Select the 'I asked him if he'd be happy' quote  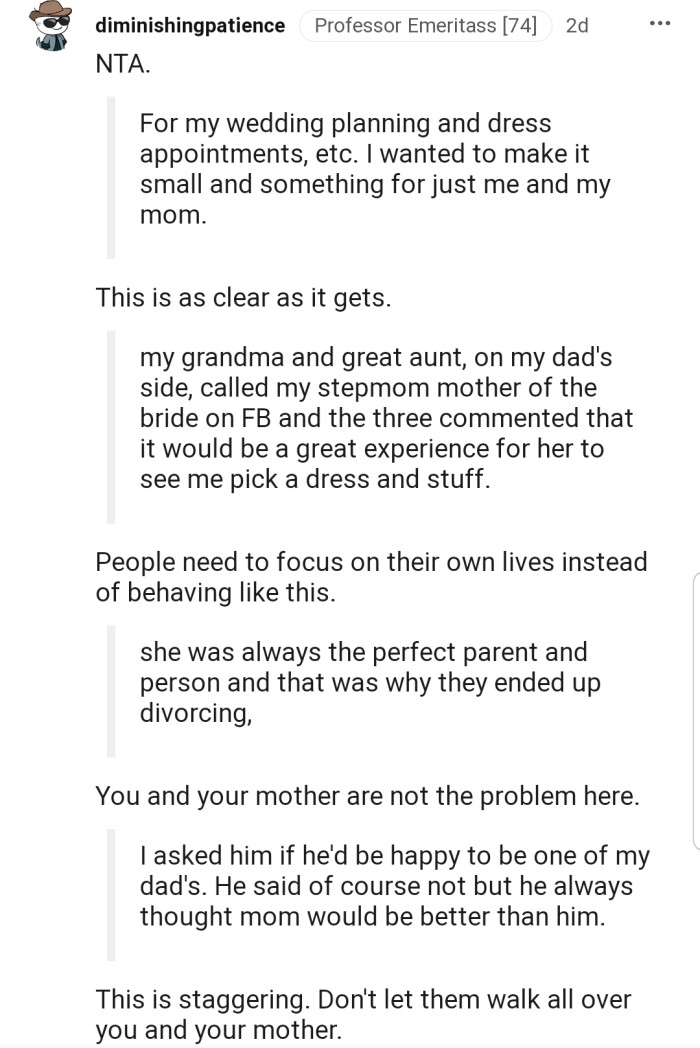394,886
